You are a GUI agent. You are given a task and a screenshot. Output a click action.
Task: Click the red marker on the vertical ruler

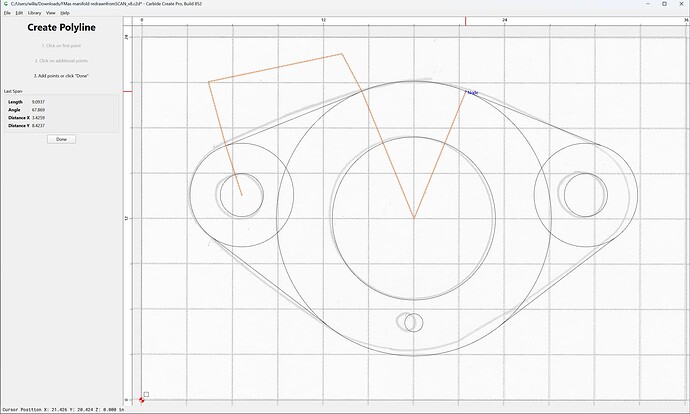[x=128, y=92]
